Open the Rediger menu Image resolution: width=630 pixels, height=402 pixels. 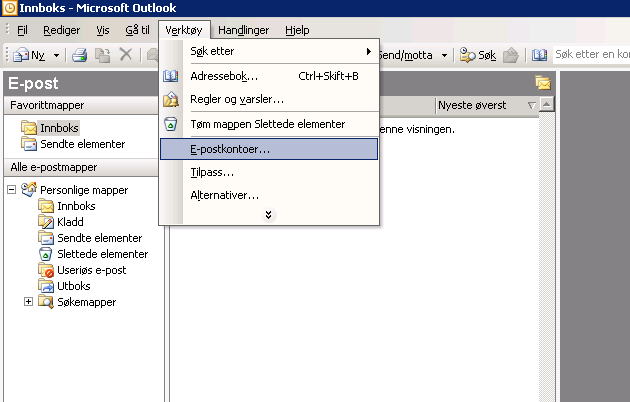[61, 30]
